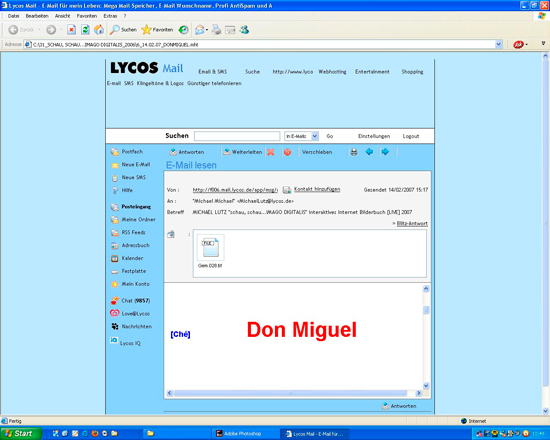Screen dimensions: 550x440
Task: Open the Posteingang inbox folder
Action: click(x=131, y=207)
